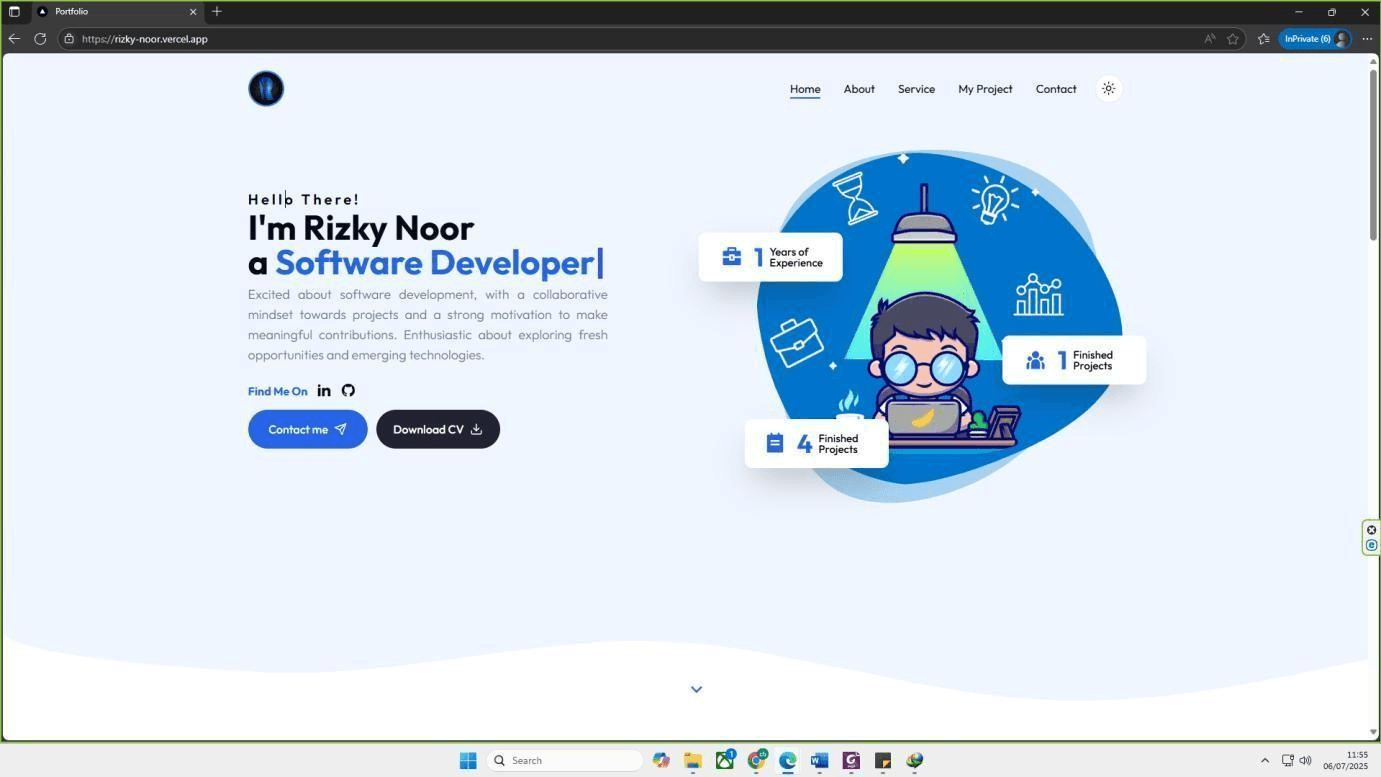Open Word from the taskbar
Viewport: 1381px width, 777px height.
point(819,761)
